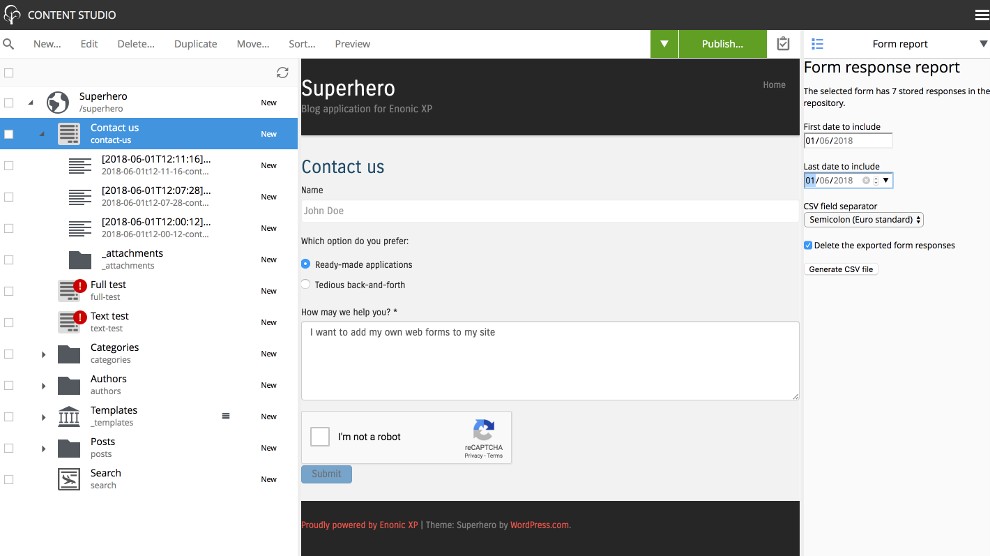
Task: Click the Categories folder icon
Action: tap(69, 354)
